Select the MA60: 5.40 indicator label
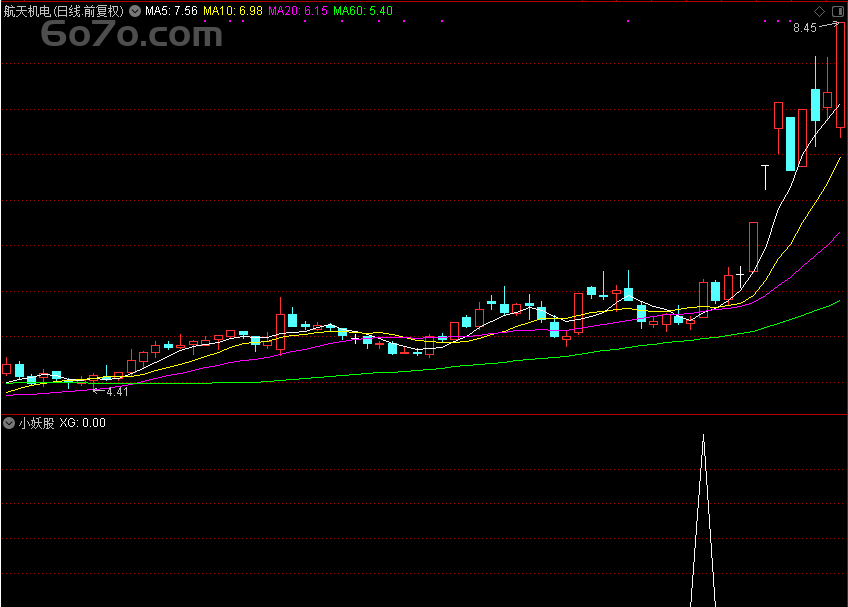848x607 pixels. pyautogui.click(x=363, y=11)
